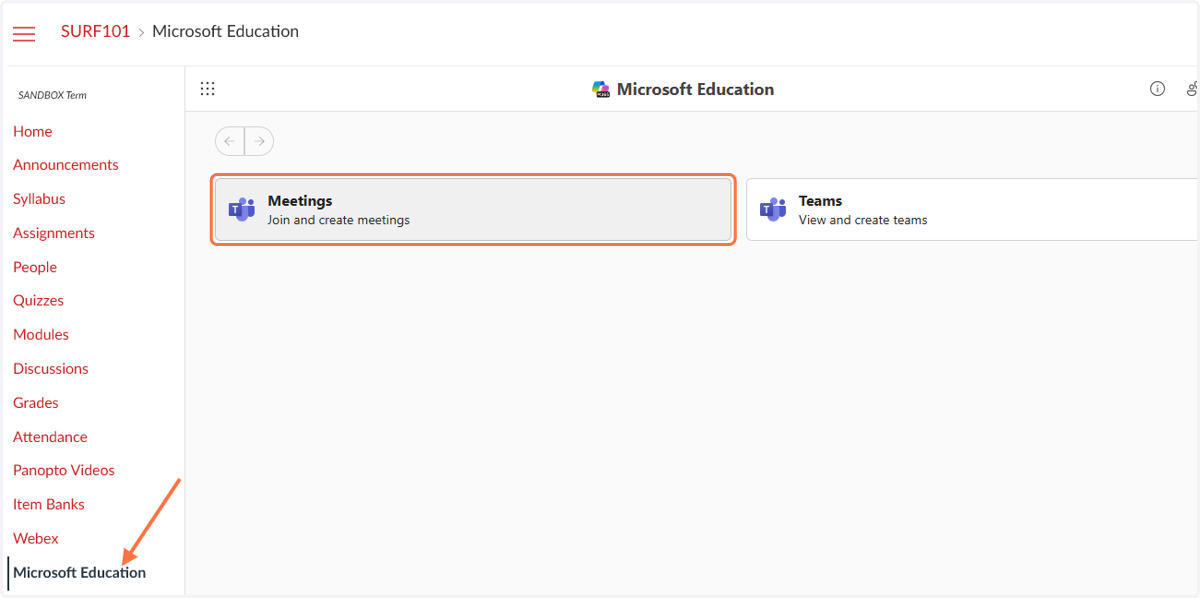Open Assignments in course navigation
1200x598 pixels.
click(54, 233)
